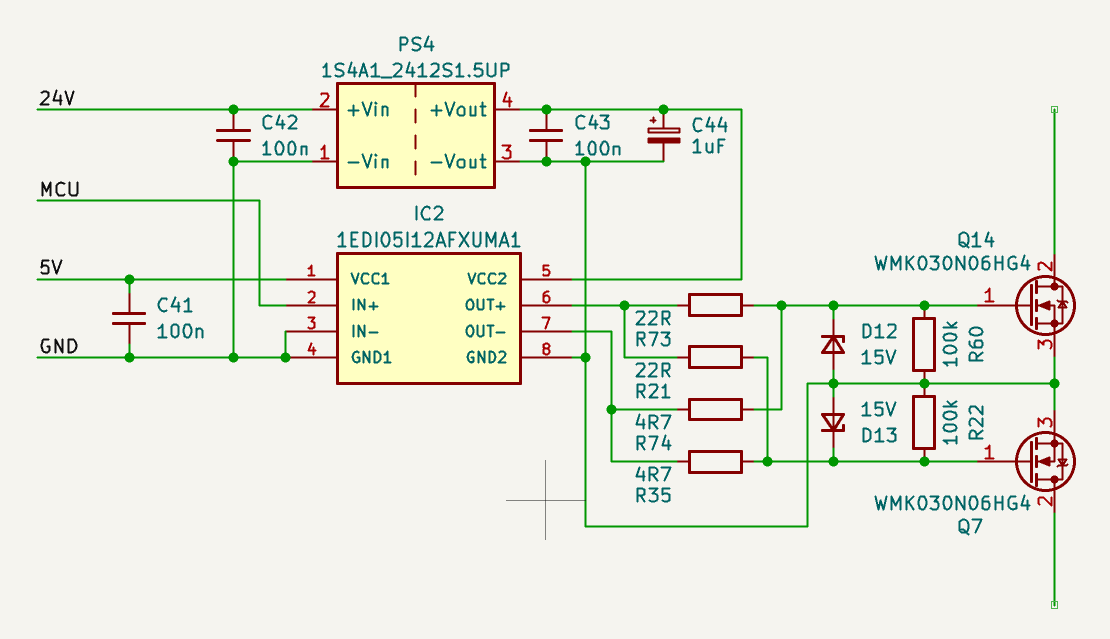Click the 24V net label
This screenshot has width=1110, height=639.
(56, 99)
